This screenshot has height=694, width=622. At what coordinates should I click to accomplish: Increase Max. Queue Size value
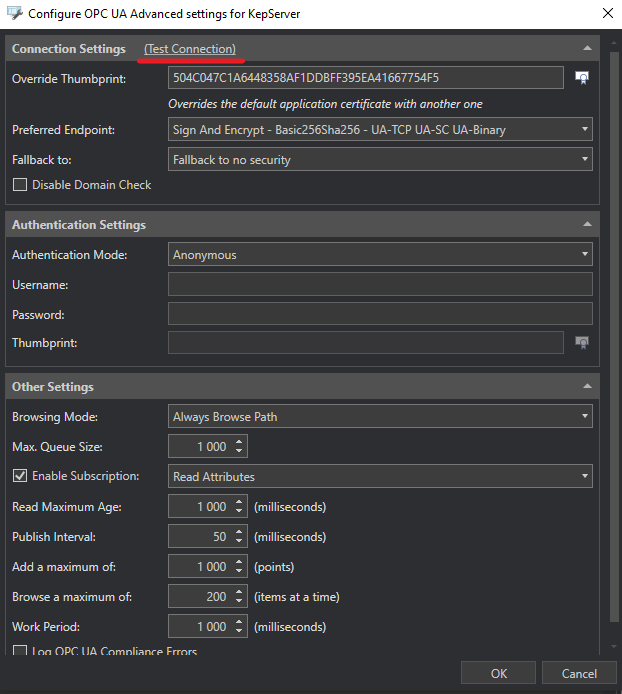pyautogui.click(x=239, y=442)
